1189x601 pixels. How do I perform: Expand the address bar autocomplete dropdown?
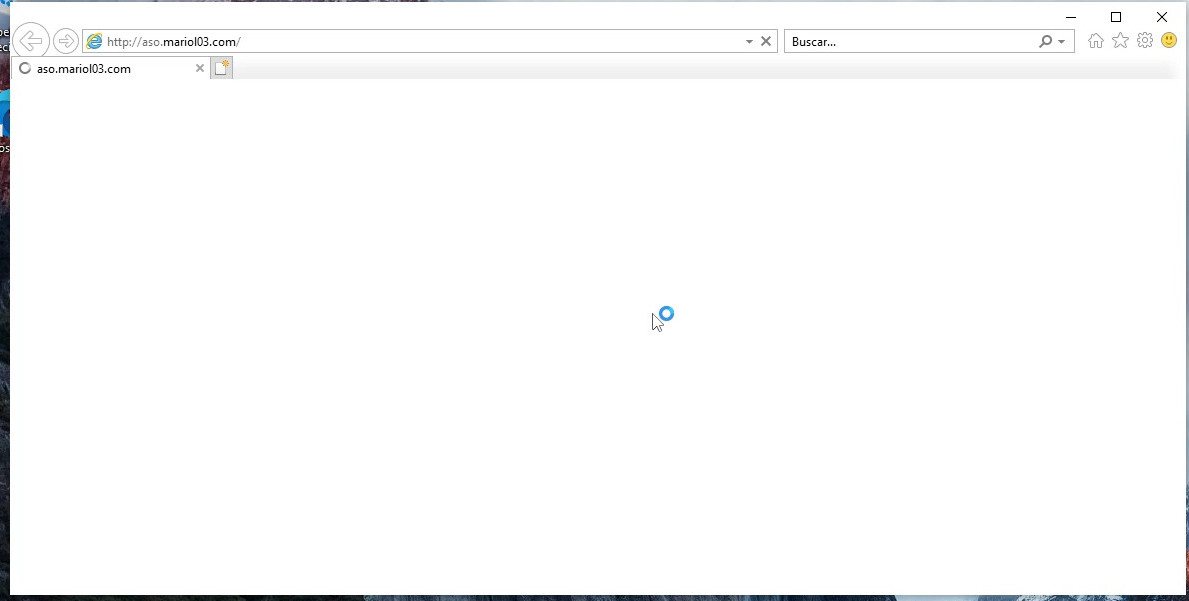coord(749,41)
